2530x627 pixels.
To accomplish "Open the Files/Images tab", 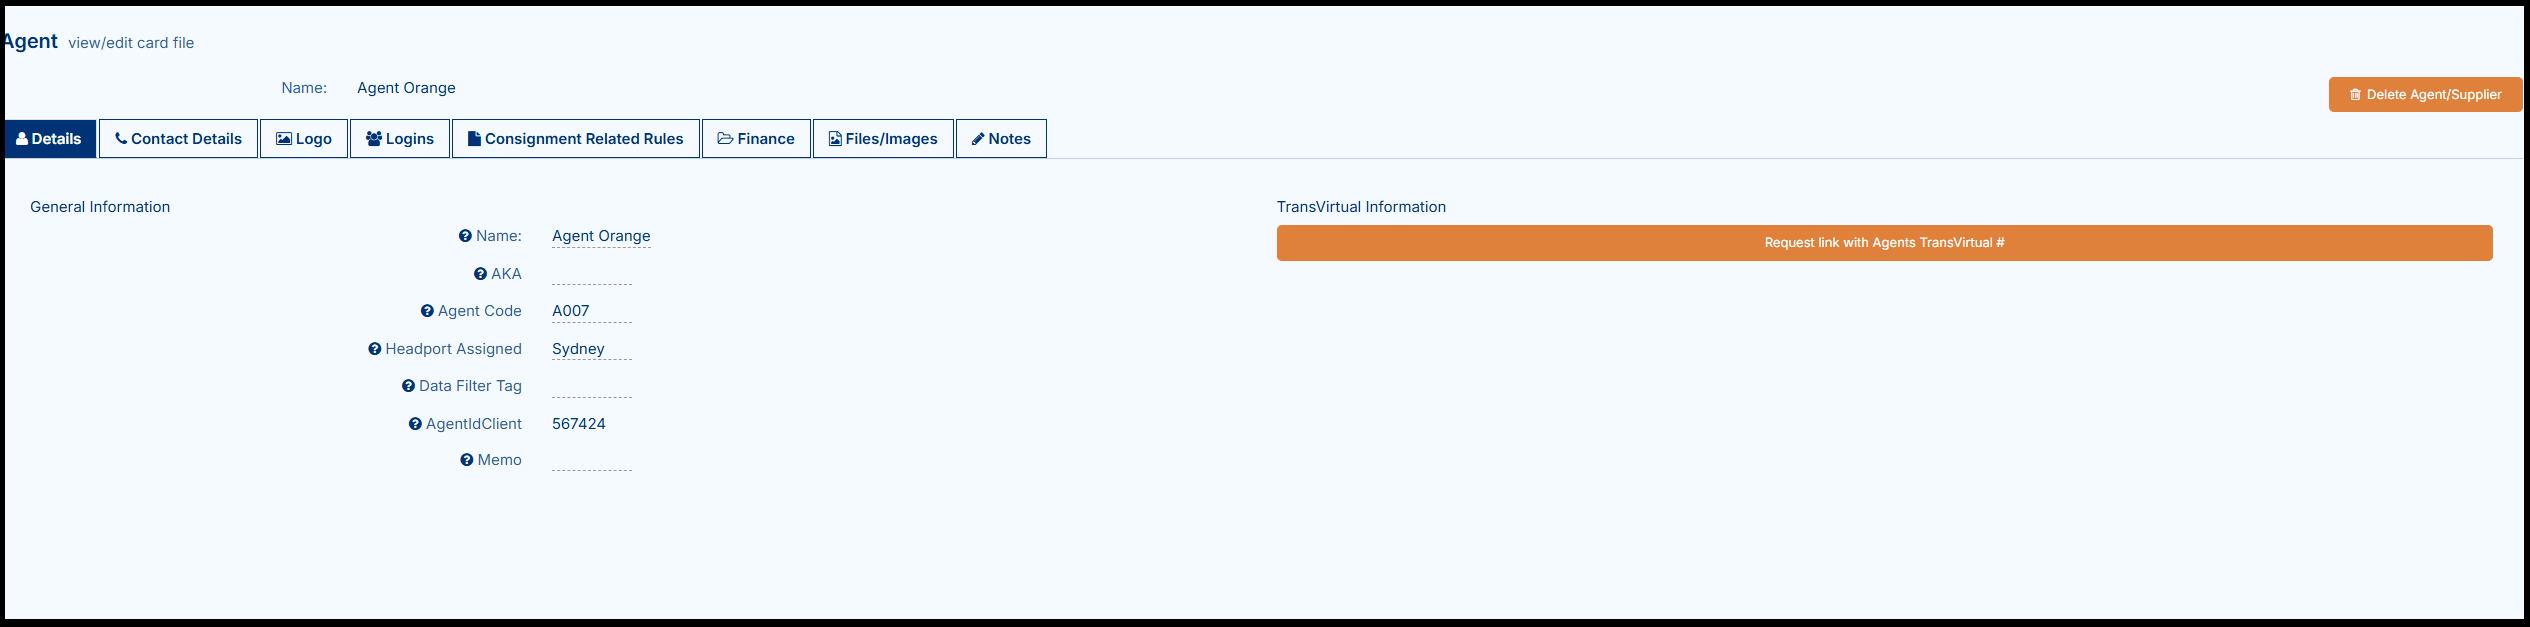I will click(883, 139).
